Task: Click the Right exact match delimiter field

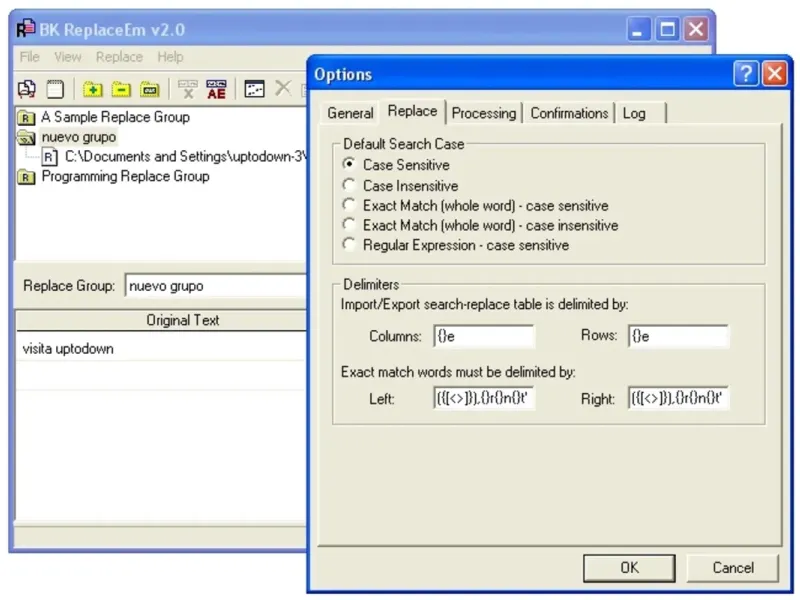Action: tap(678, 398)
